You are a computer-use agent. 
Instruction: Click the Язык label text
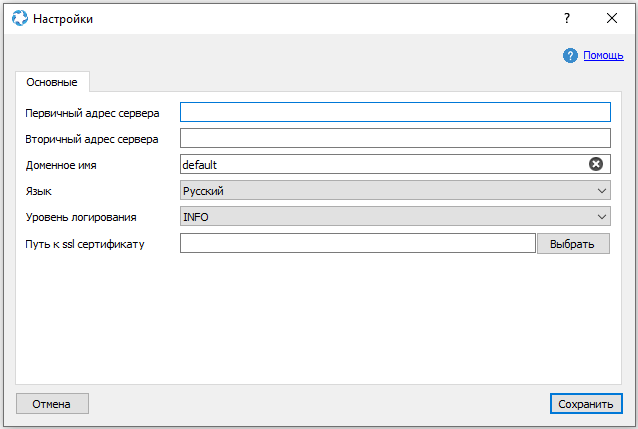(x=38, y=190)
